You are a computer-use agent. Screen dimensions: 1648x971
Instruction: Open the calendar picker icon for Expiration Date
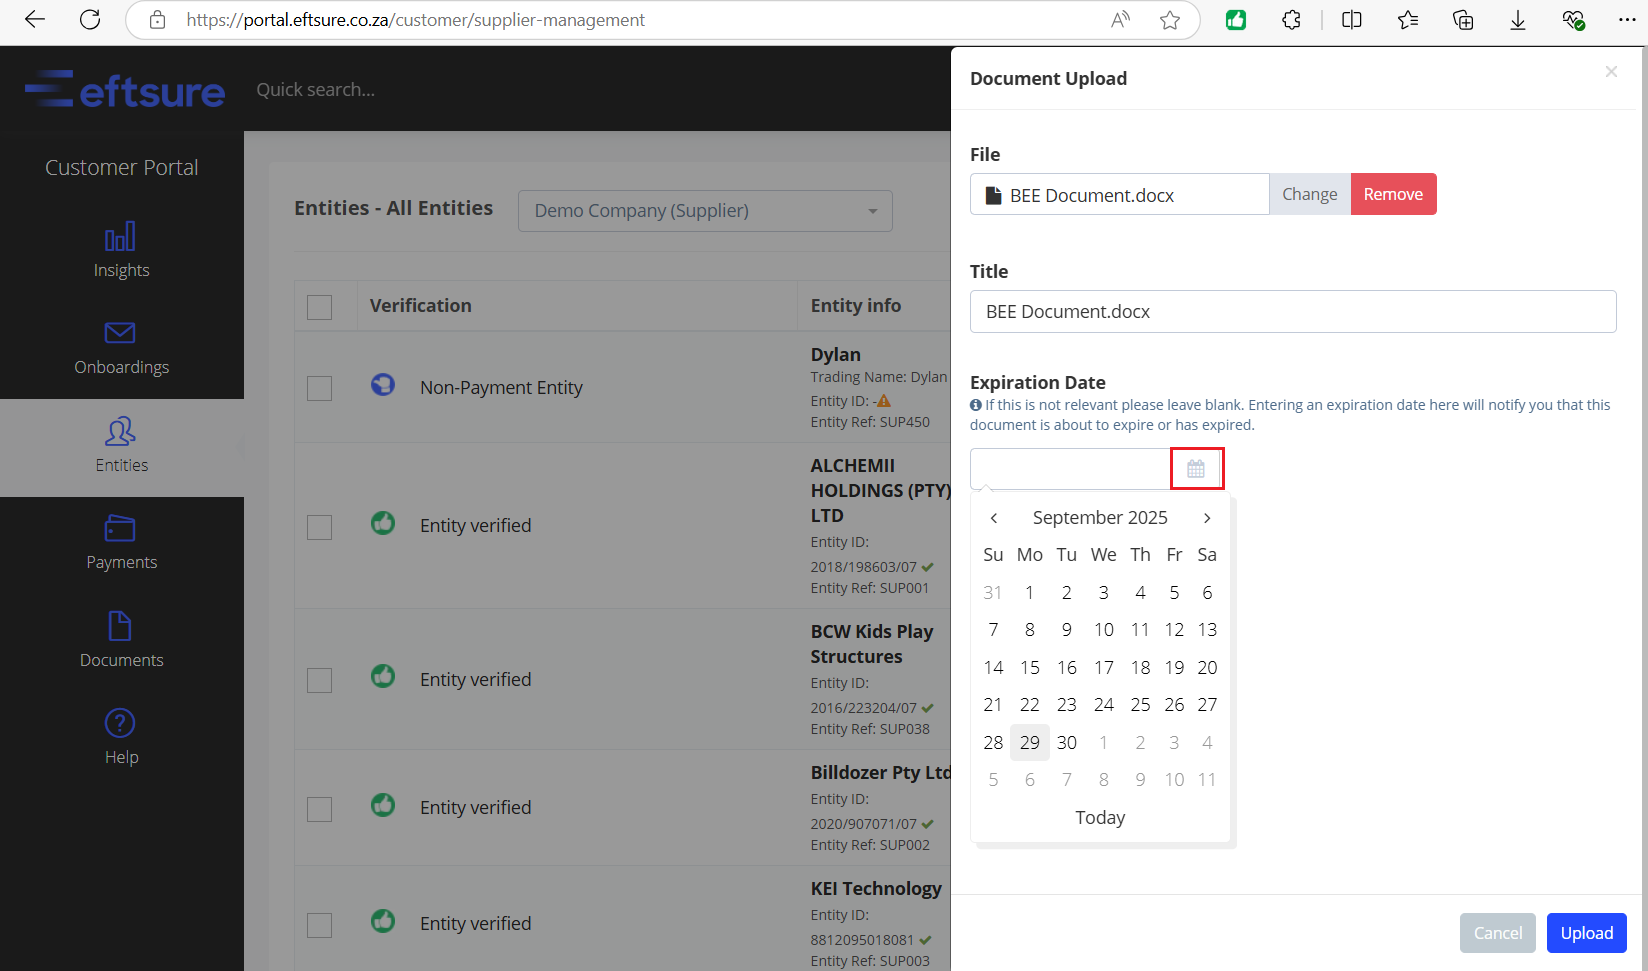coord(1196,469)
